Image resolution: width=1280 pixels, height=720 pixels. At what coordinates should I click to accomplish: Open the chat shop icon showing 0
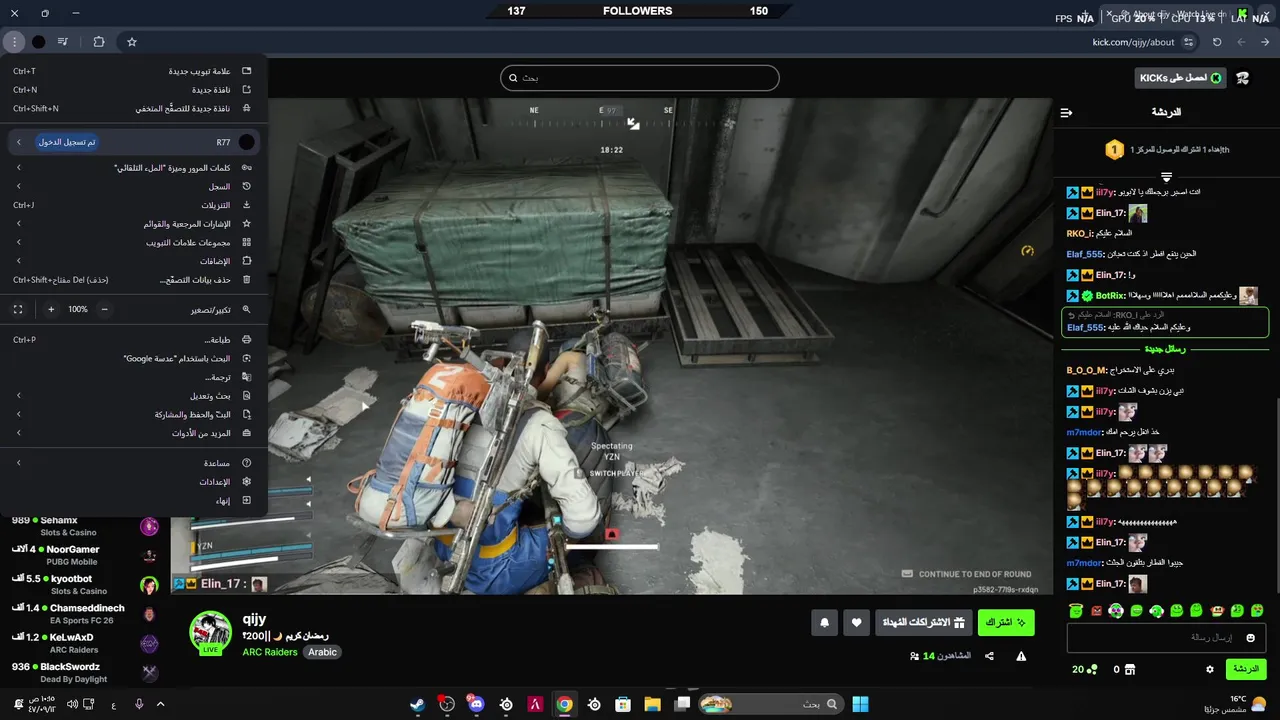(1124, 669)
